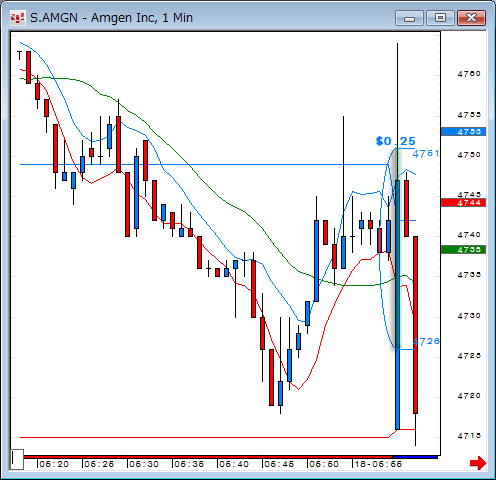This screenshot has height=480, width=496.
Task: Click the 4726 lower band label
Action: point(426,341)
